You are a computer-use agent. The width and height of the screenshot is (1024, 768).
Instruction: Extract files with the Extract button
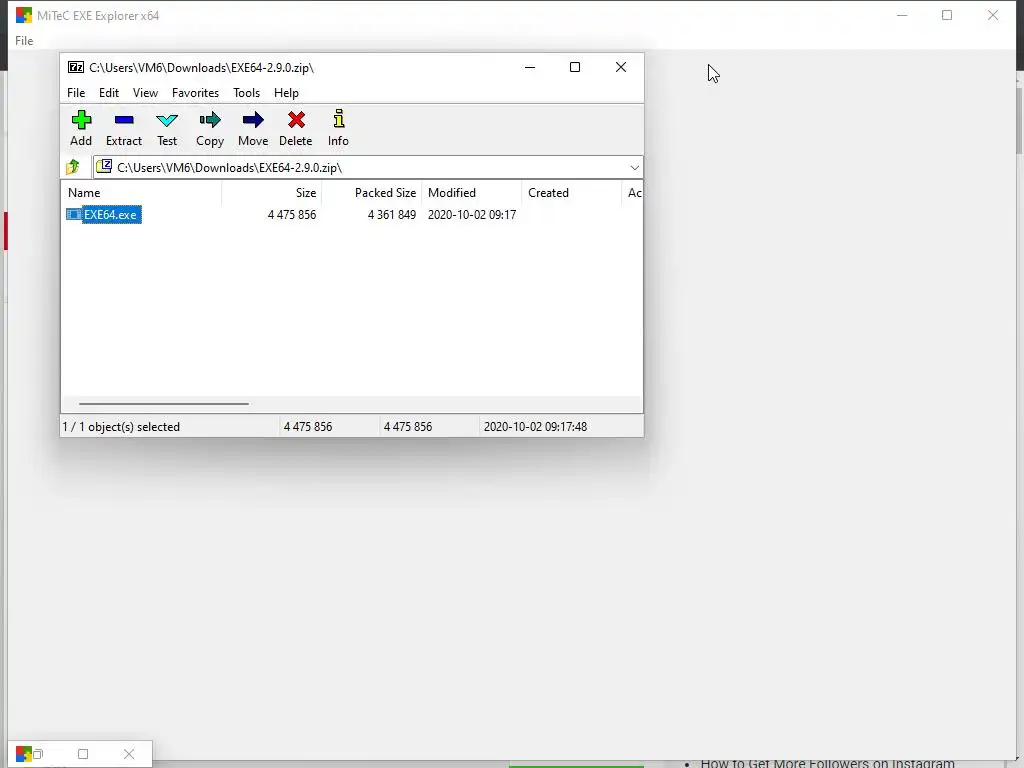point(123,129)
